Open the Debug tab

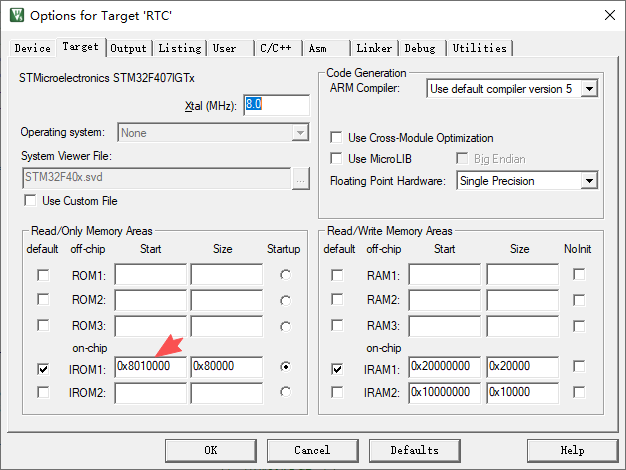(422, 48)
